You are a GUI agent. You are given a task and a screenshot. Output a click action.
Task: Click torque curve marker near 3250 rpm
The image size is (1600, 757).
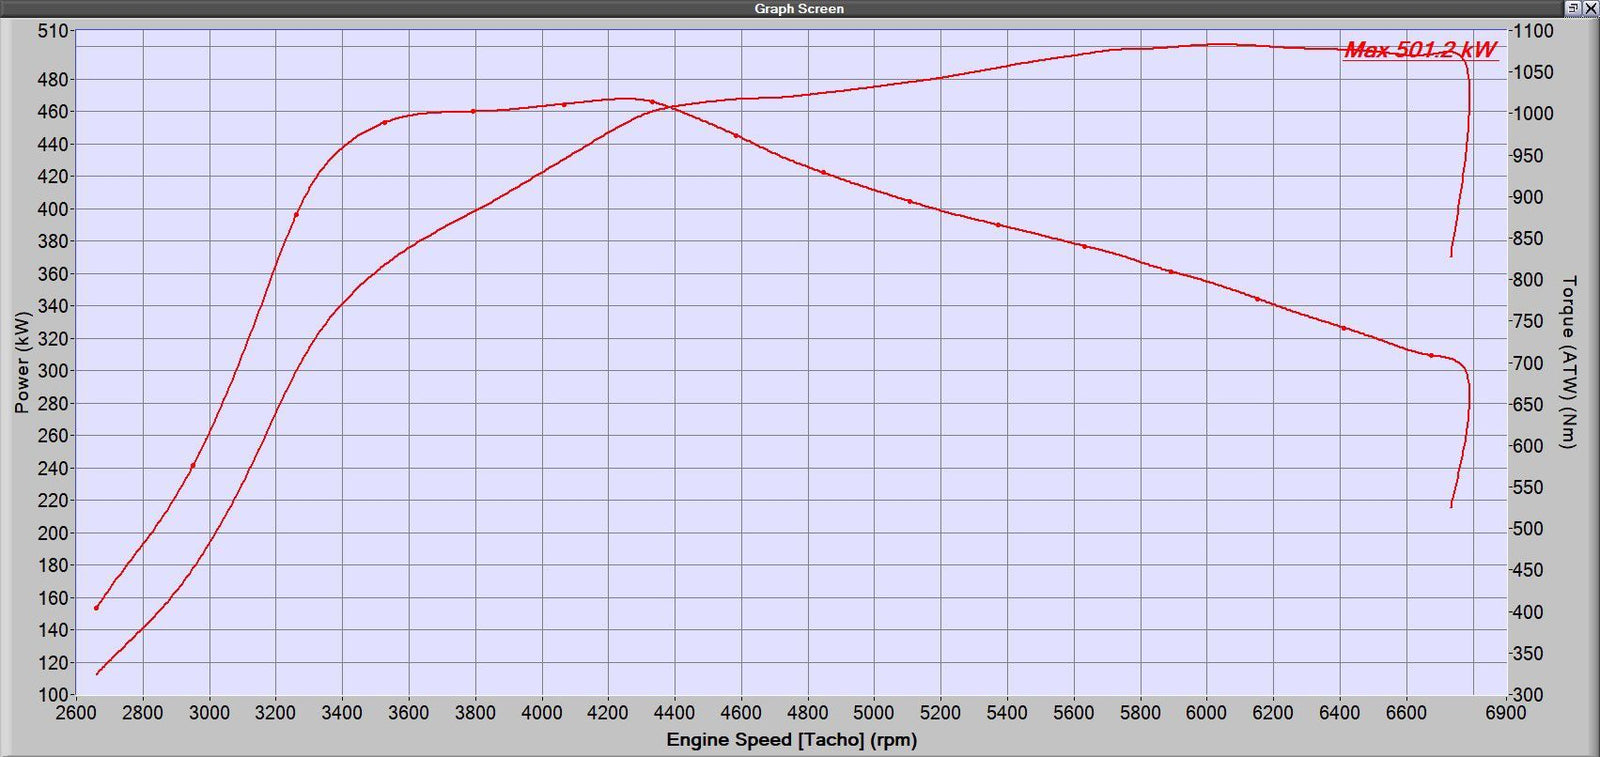pyautogui.click(x=296, y=215)
